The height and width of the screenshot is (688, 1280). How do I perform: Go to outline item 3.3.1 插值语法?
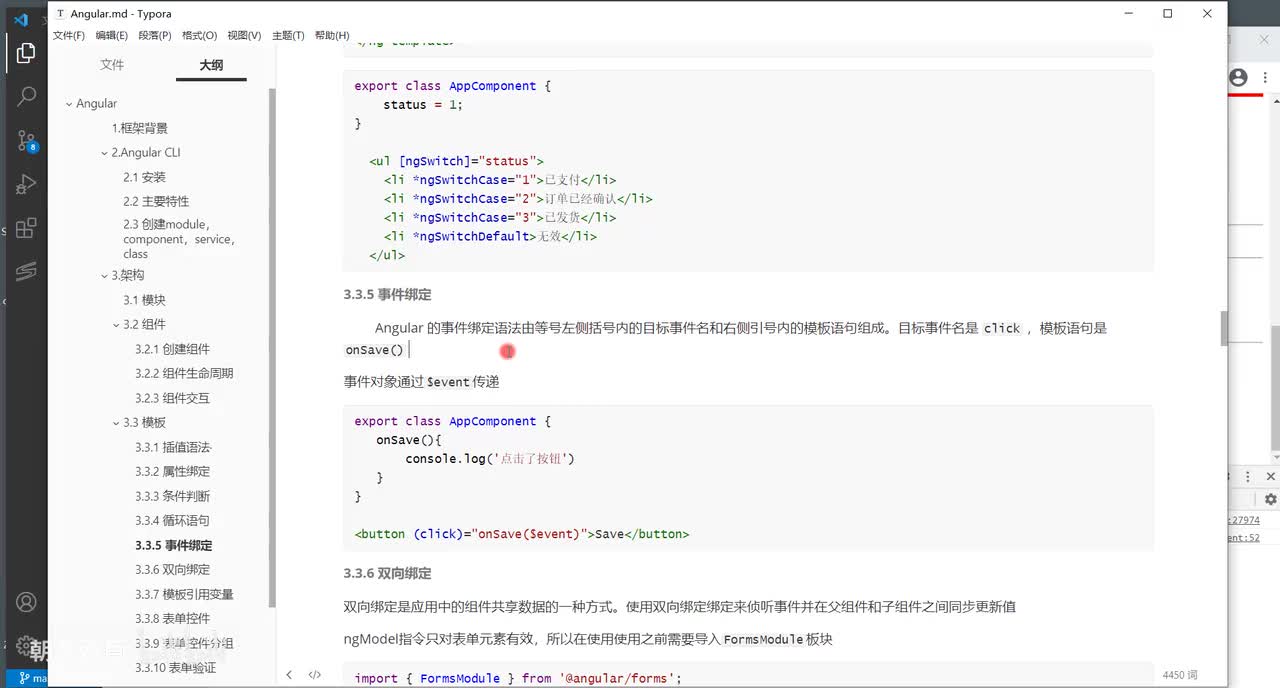coord(173,447)
